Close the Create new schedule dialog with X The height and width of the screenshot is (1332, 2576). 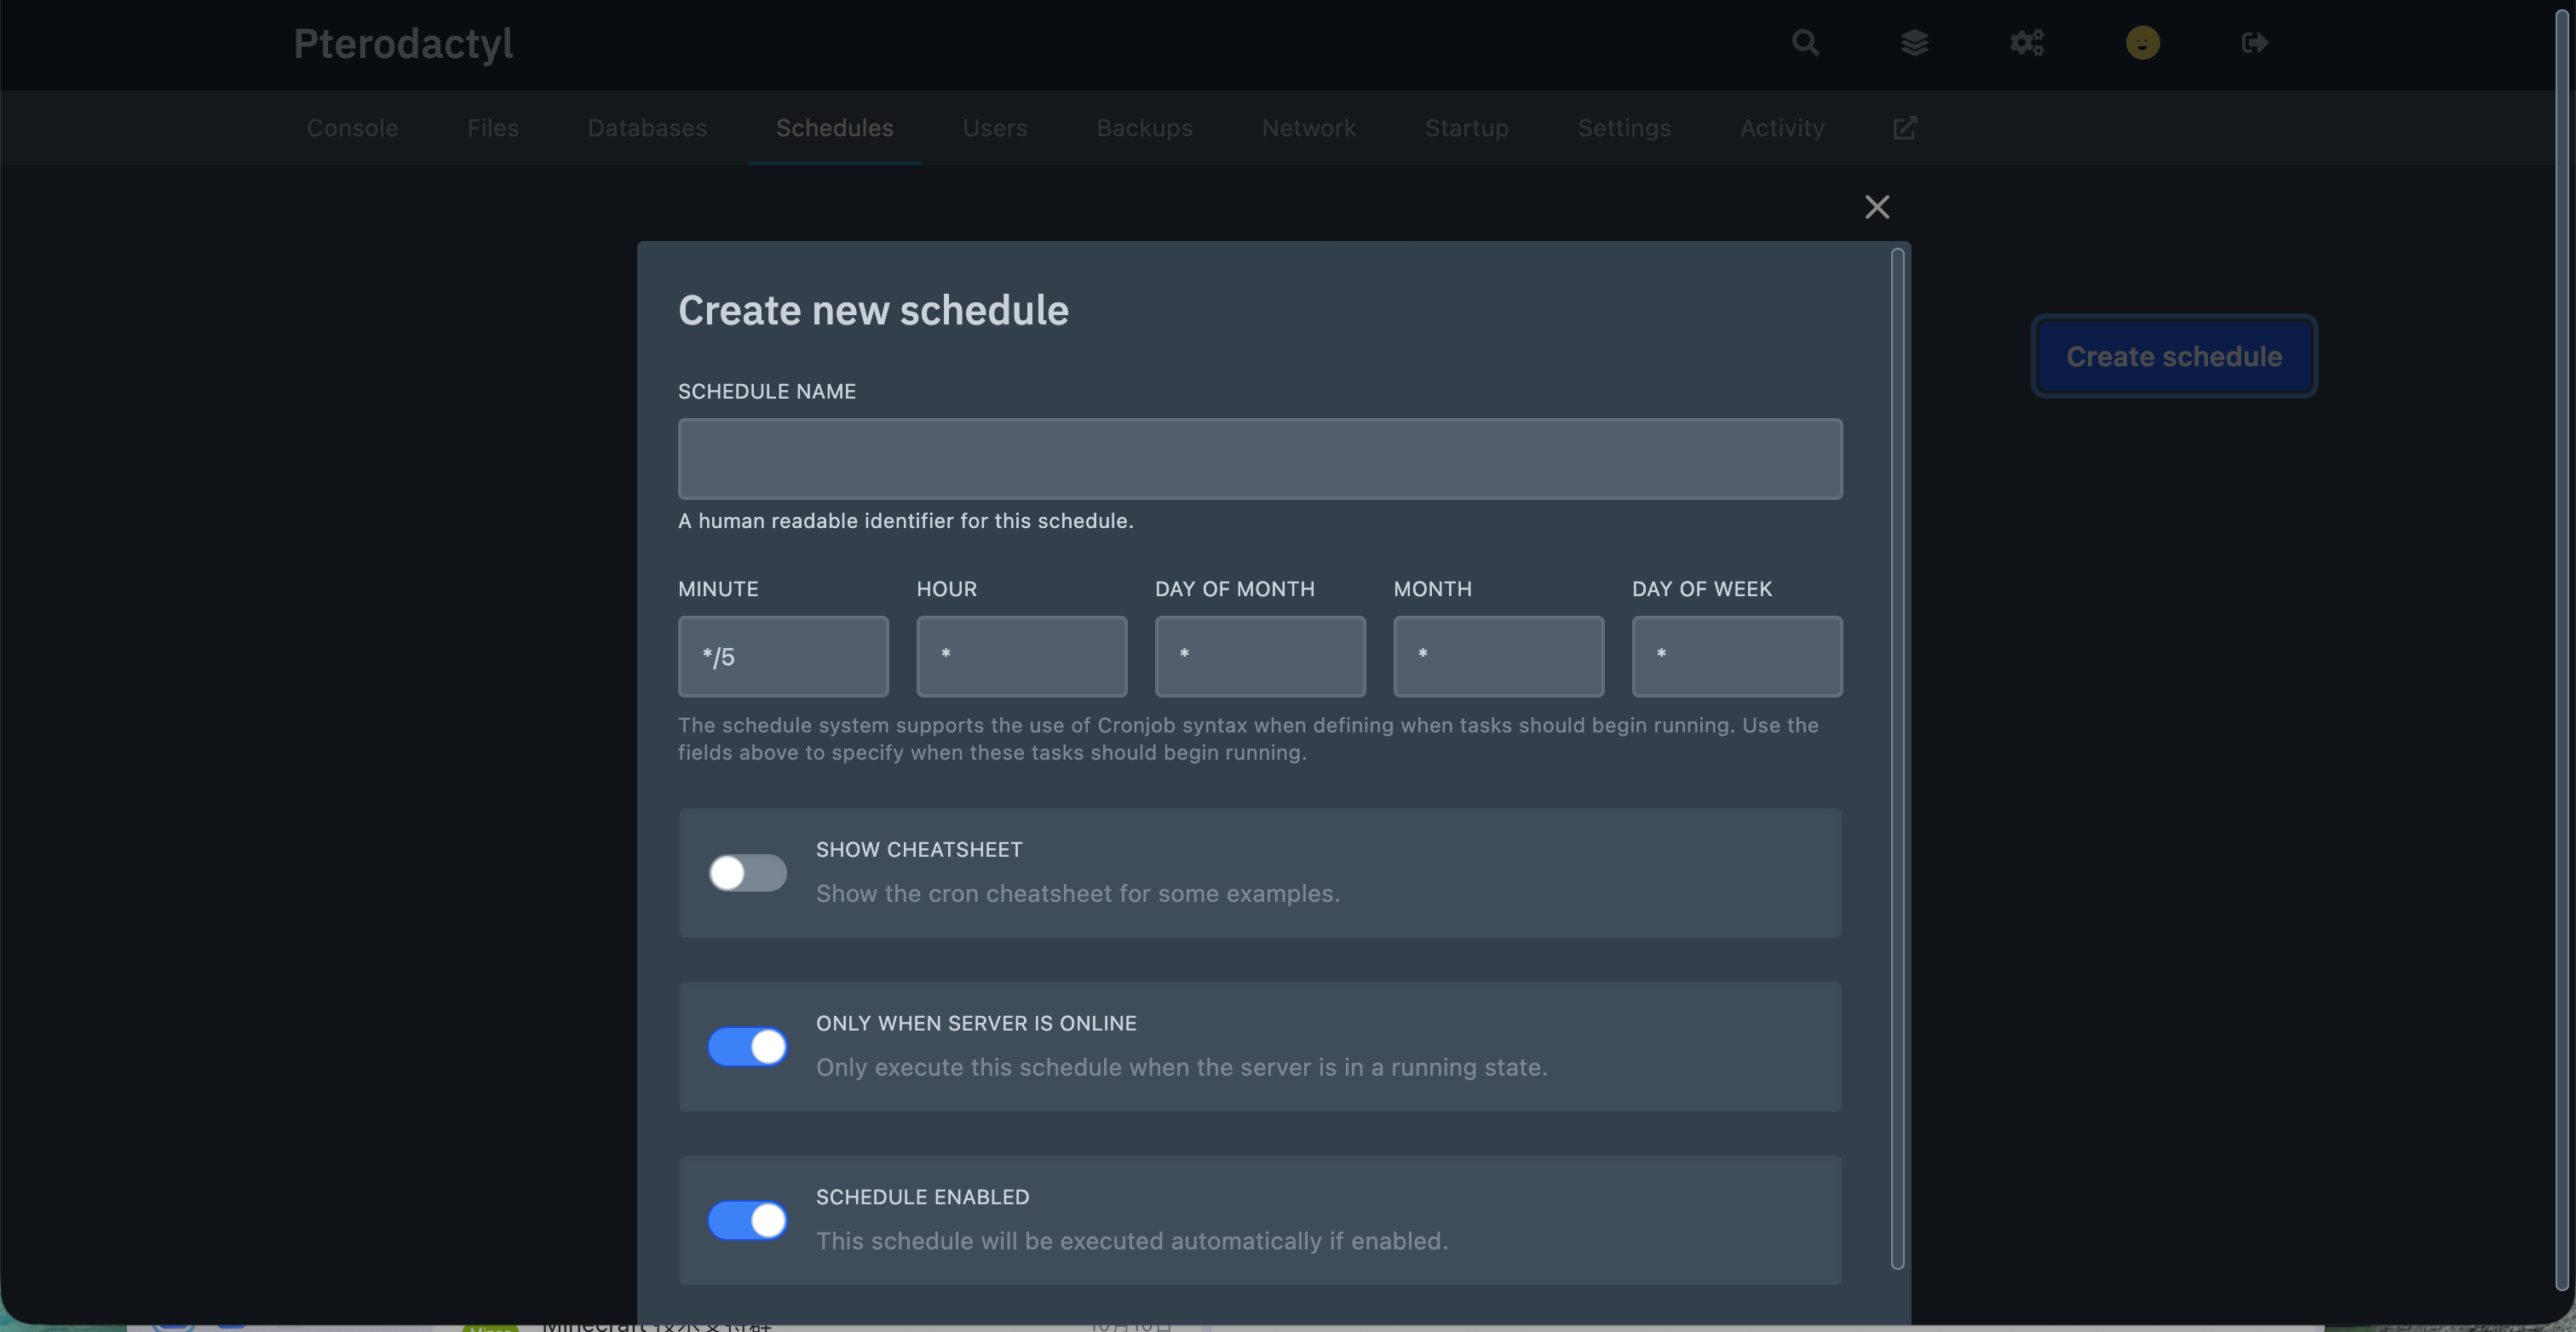pos(1876,207)
